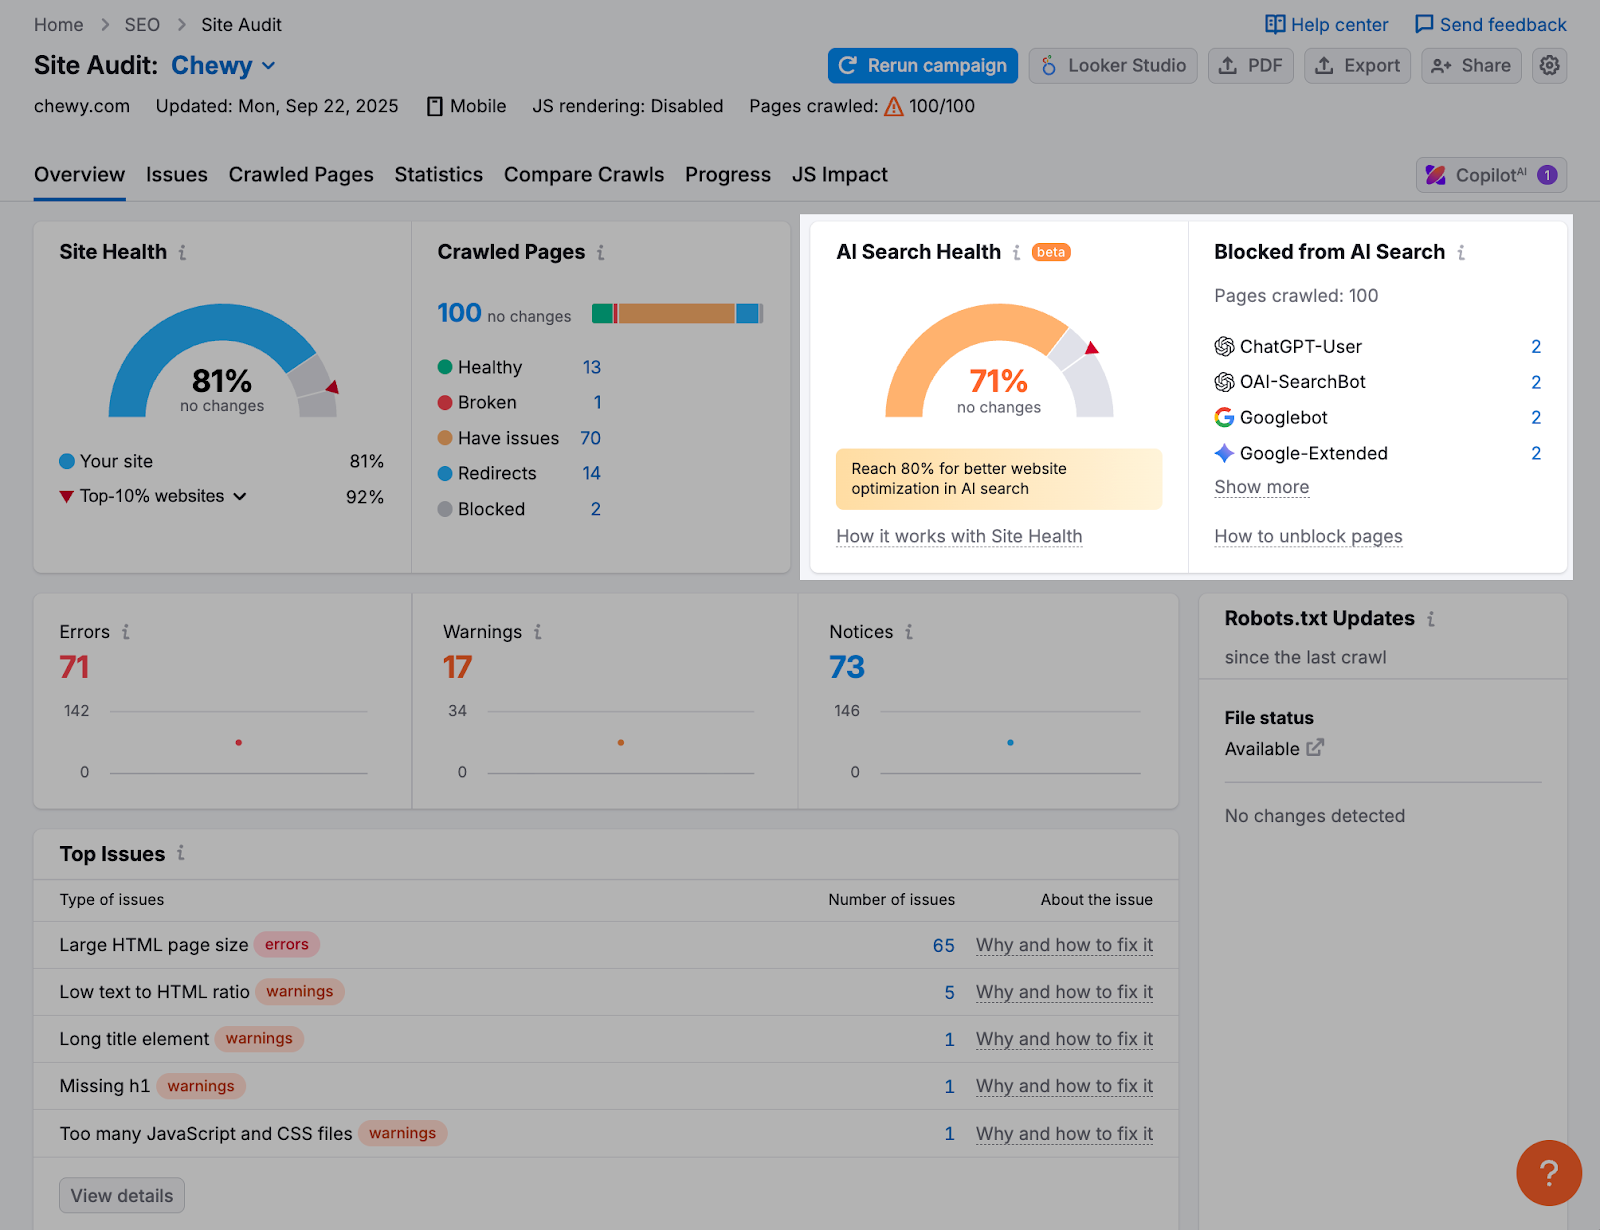Click the 65 issues count for Large HTML
This screenshot has width=1600, height=1230.
pos(943,945)
